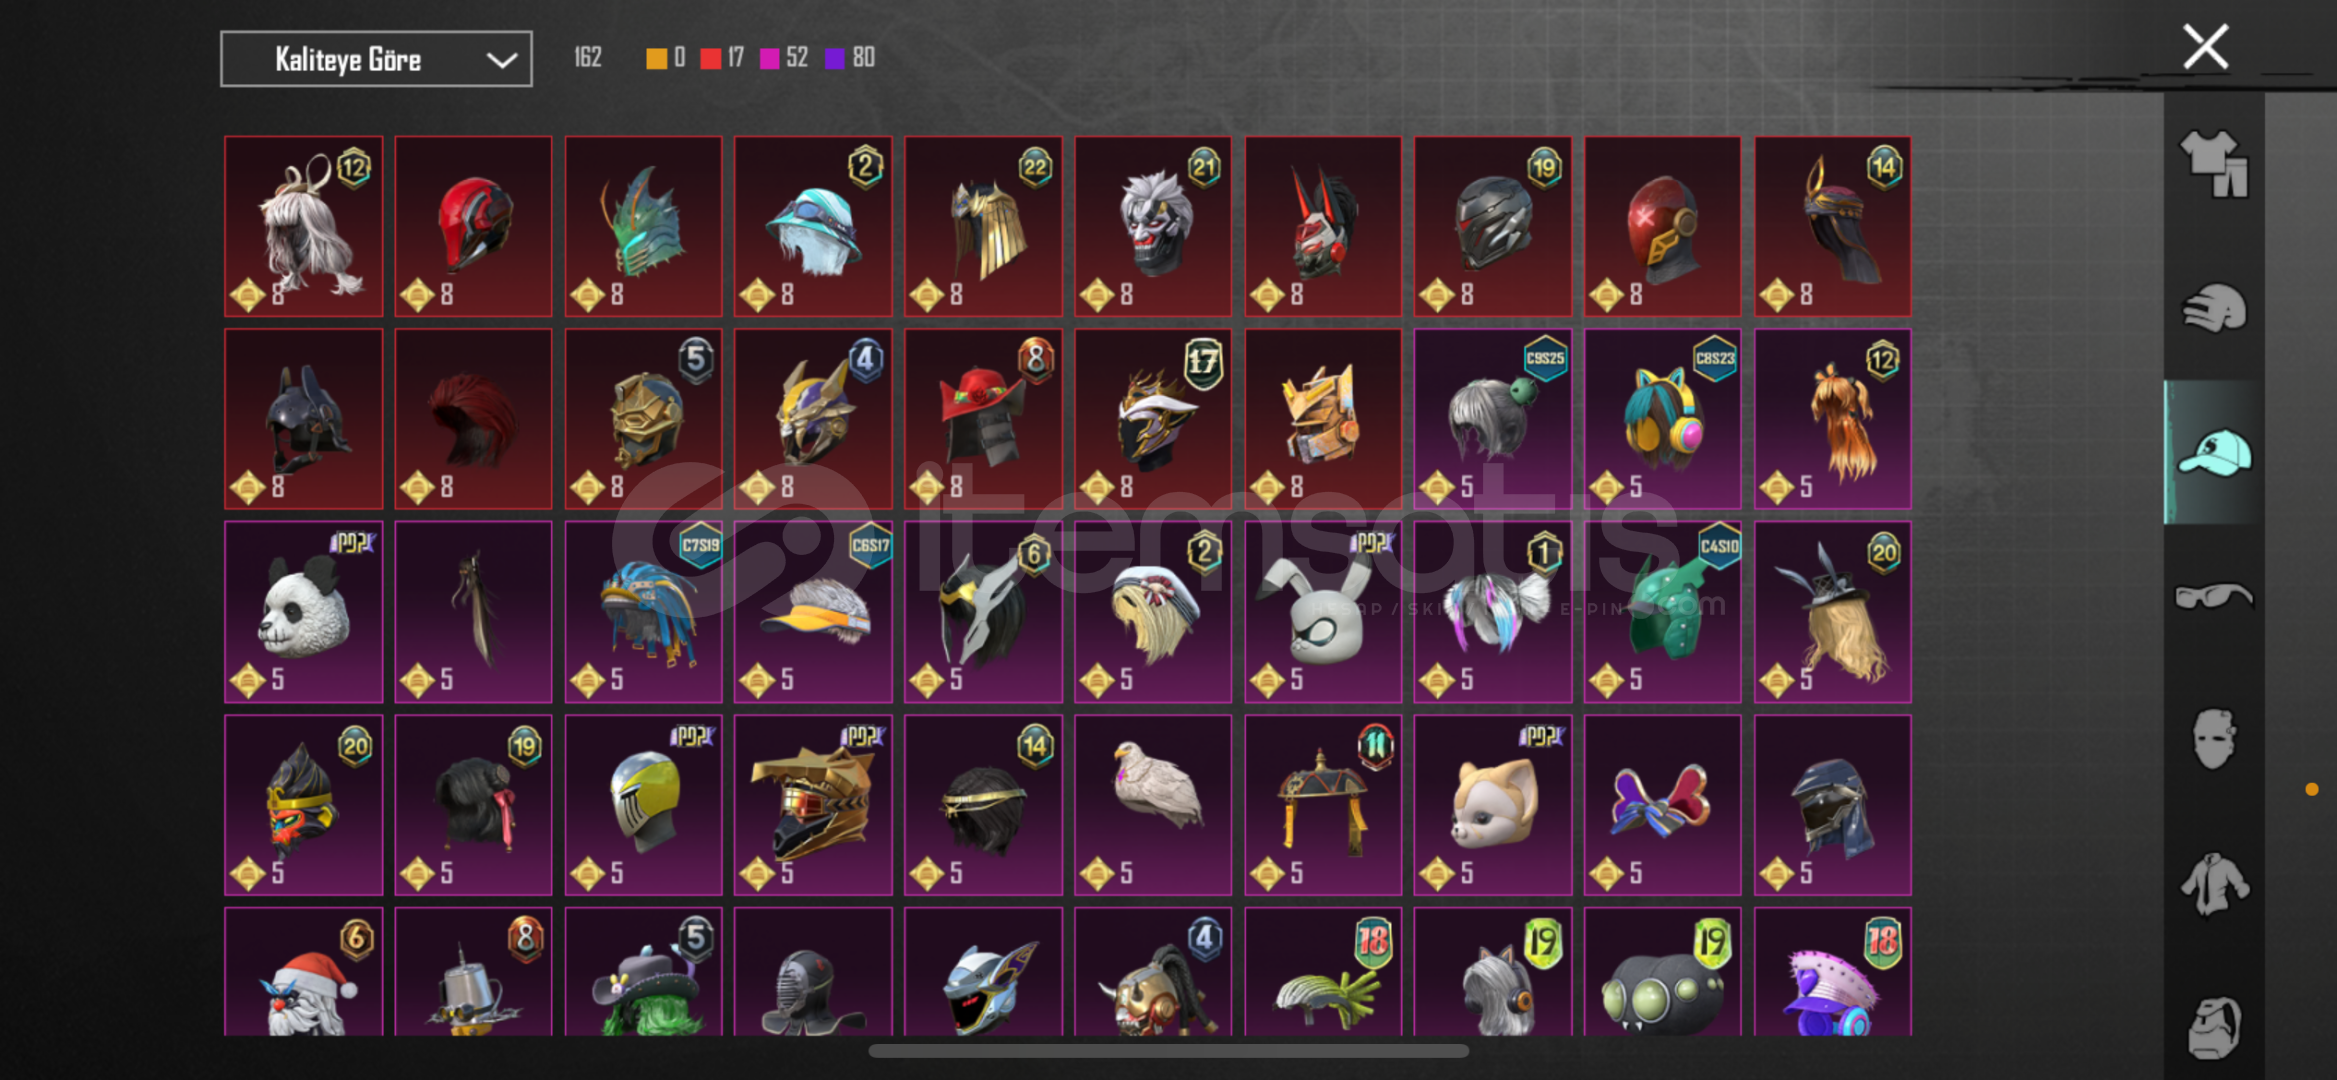Open the jacket clothing category icon
The width and height of the screenshot is (2337, 1080).
click(2214, 883)
